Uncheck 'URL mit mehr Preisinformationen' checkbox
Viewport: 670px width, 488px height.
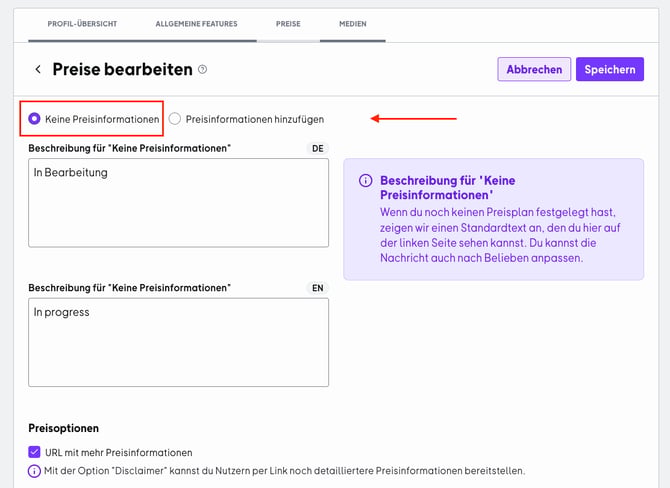(34, 452)
